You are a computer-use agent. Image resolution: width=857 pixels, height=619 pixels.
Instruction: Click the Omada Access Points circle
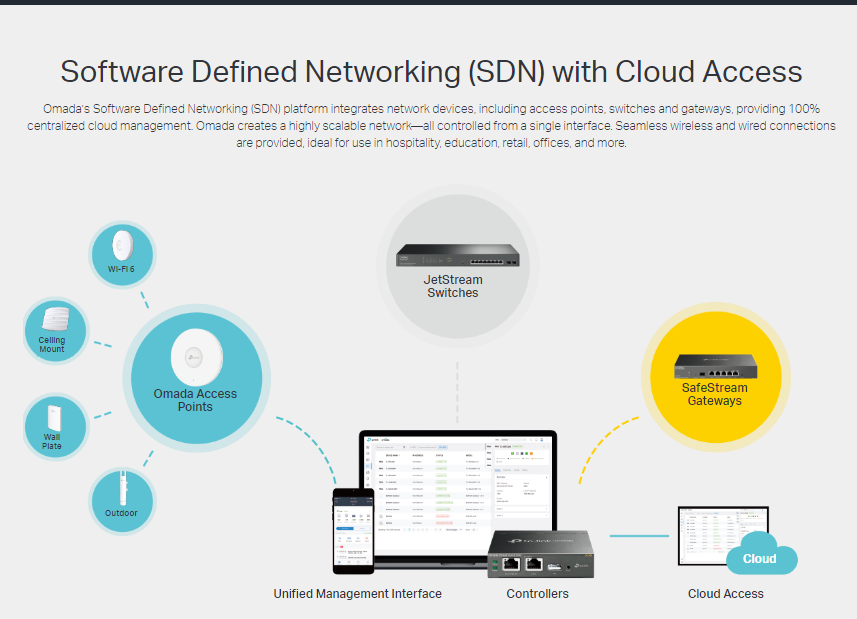coord(196,378)
